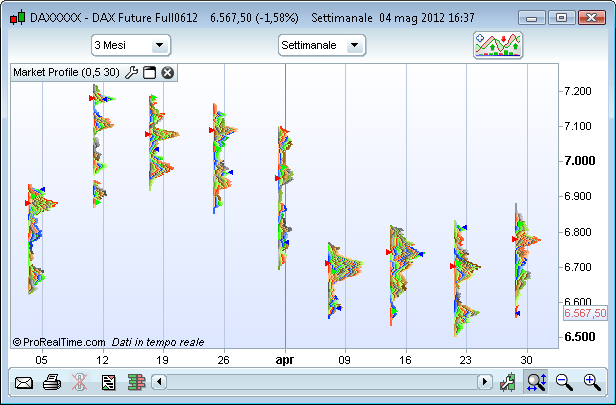
Task: Configure Market Profile with wrench icon
Action: pos(131,73)
